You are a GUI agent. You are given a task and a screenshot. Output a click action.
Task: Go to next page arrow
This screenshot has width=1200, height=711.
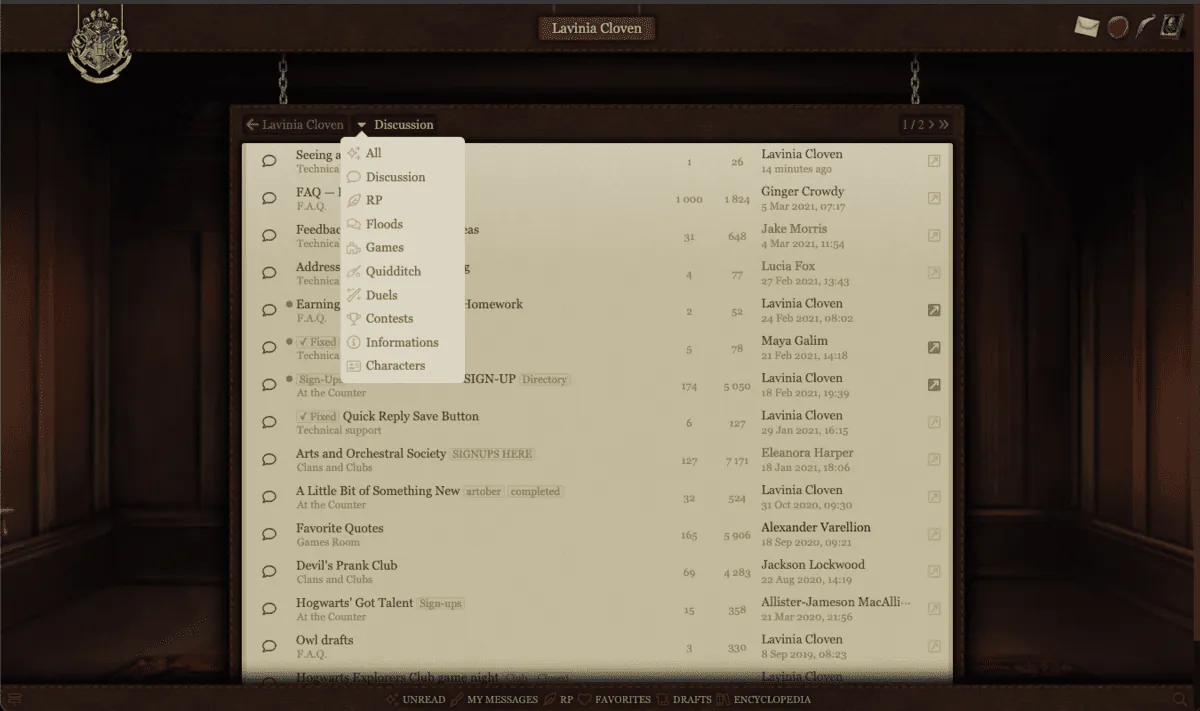[931, 125]
